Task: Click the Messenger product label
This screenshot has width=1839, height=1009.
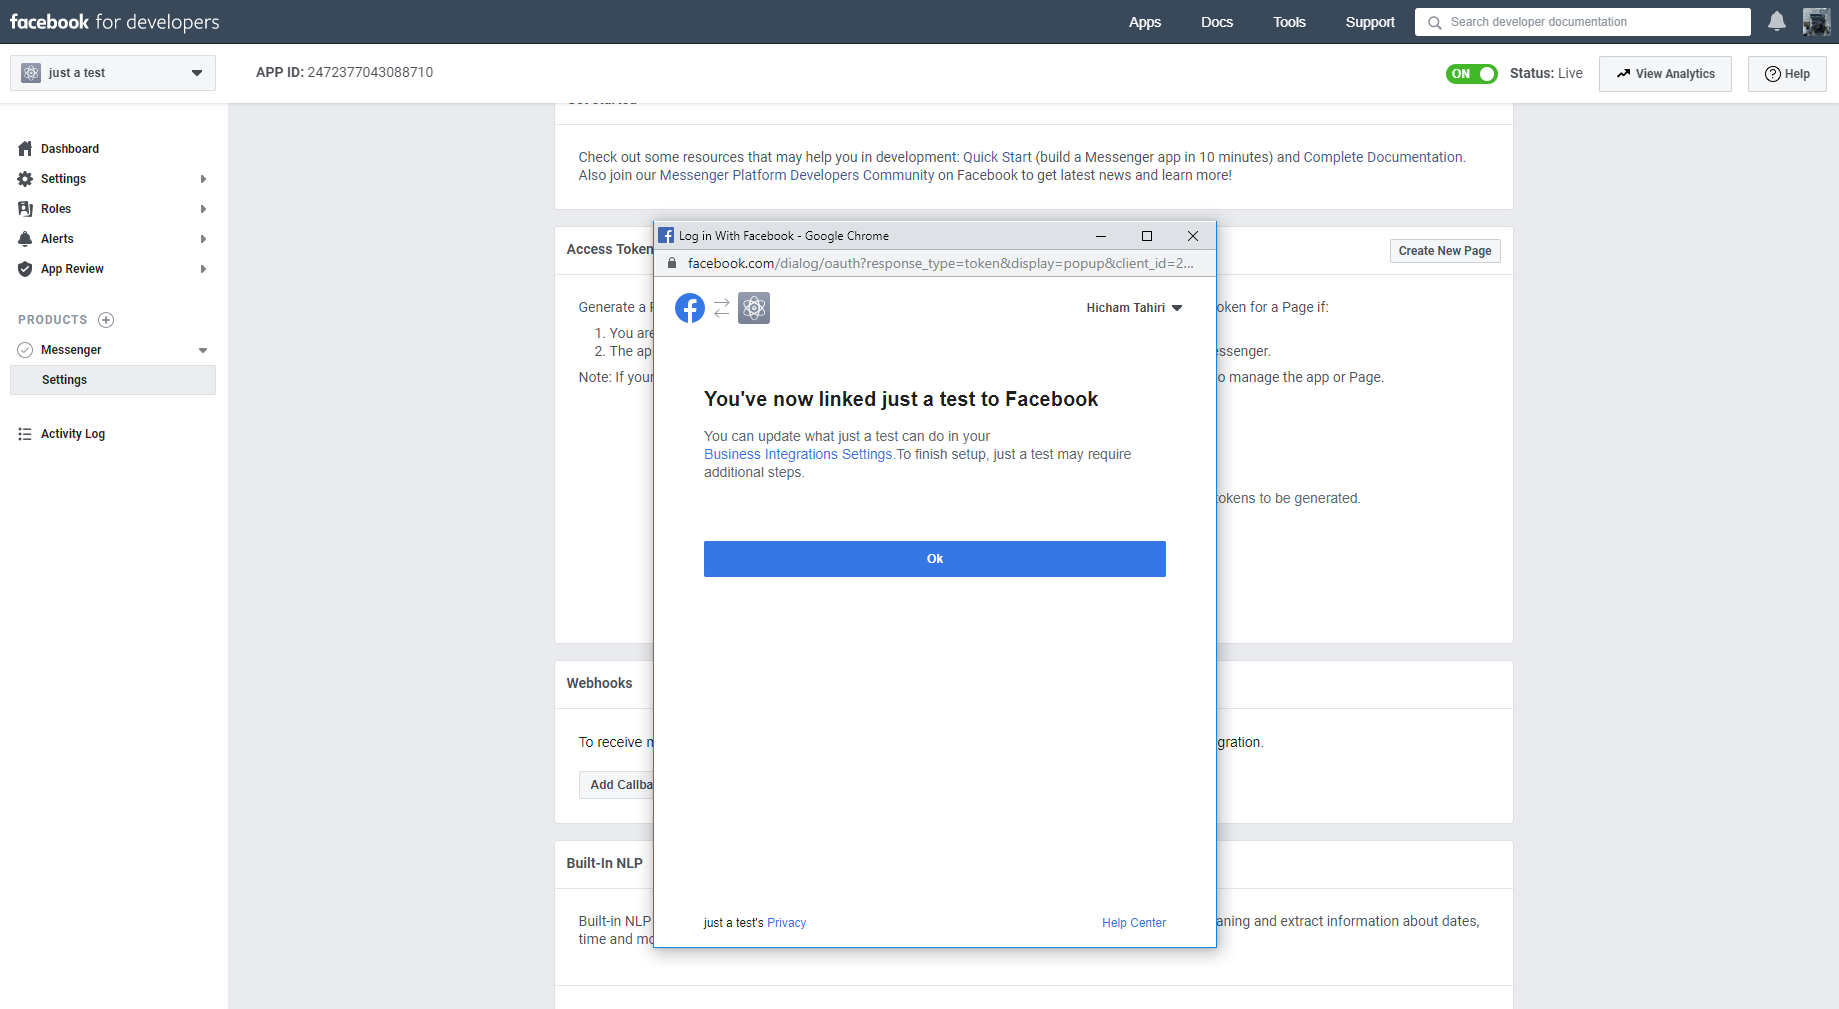Action: pyautogui.click(x=71, y=350)
